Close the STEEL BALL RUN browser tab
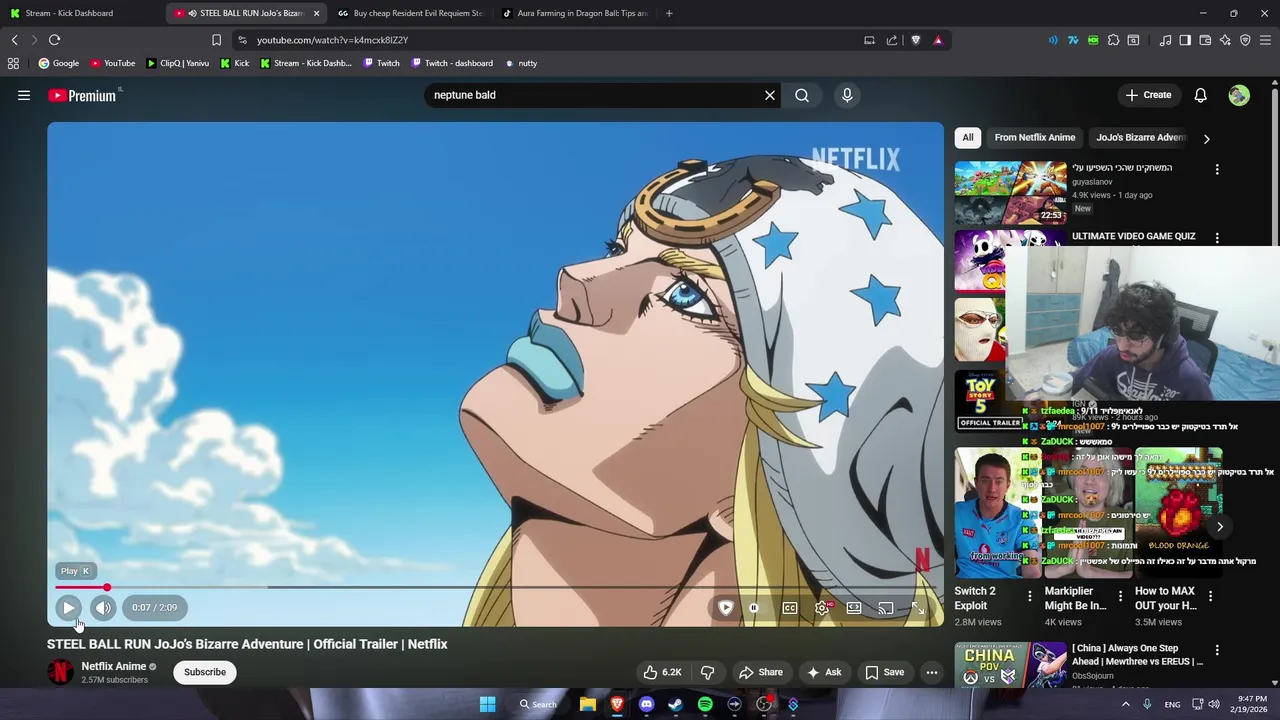Image resolution: width=1280 pixels, height=720 pixels. 316,13
